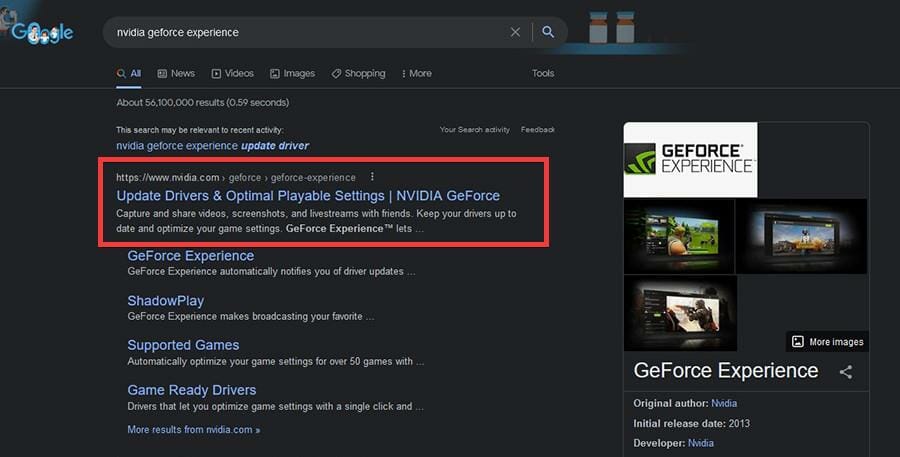900x457 pixels.
Task: Switch to the Videos tab
Action: click(232, 73)
